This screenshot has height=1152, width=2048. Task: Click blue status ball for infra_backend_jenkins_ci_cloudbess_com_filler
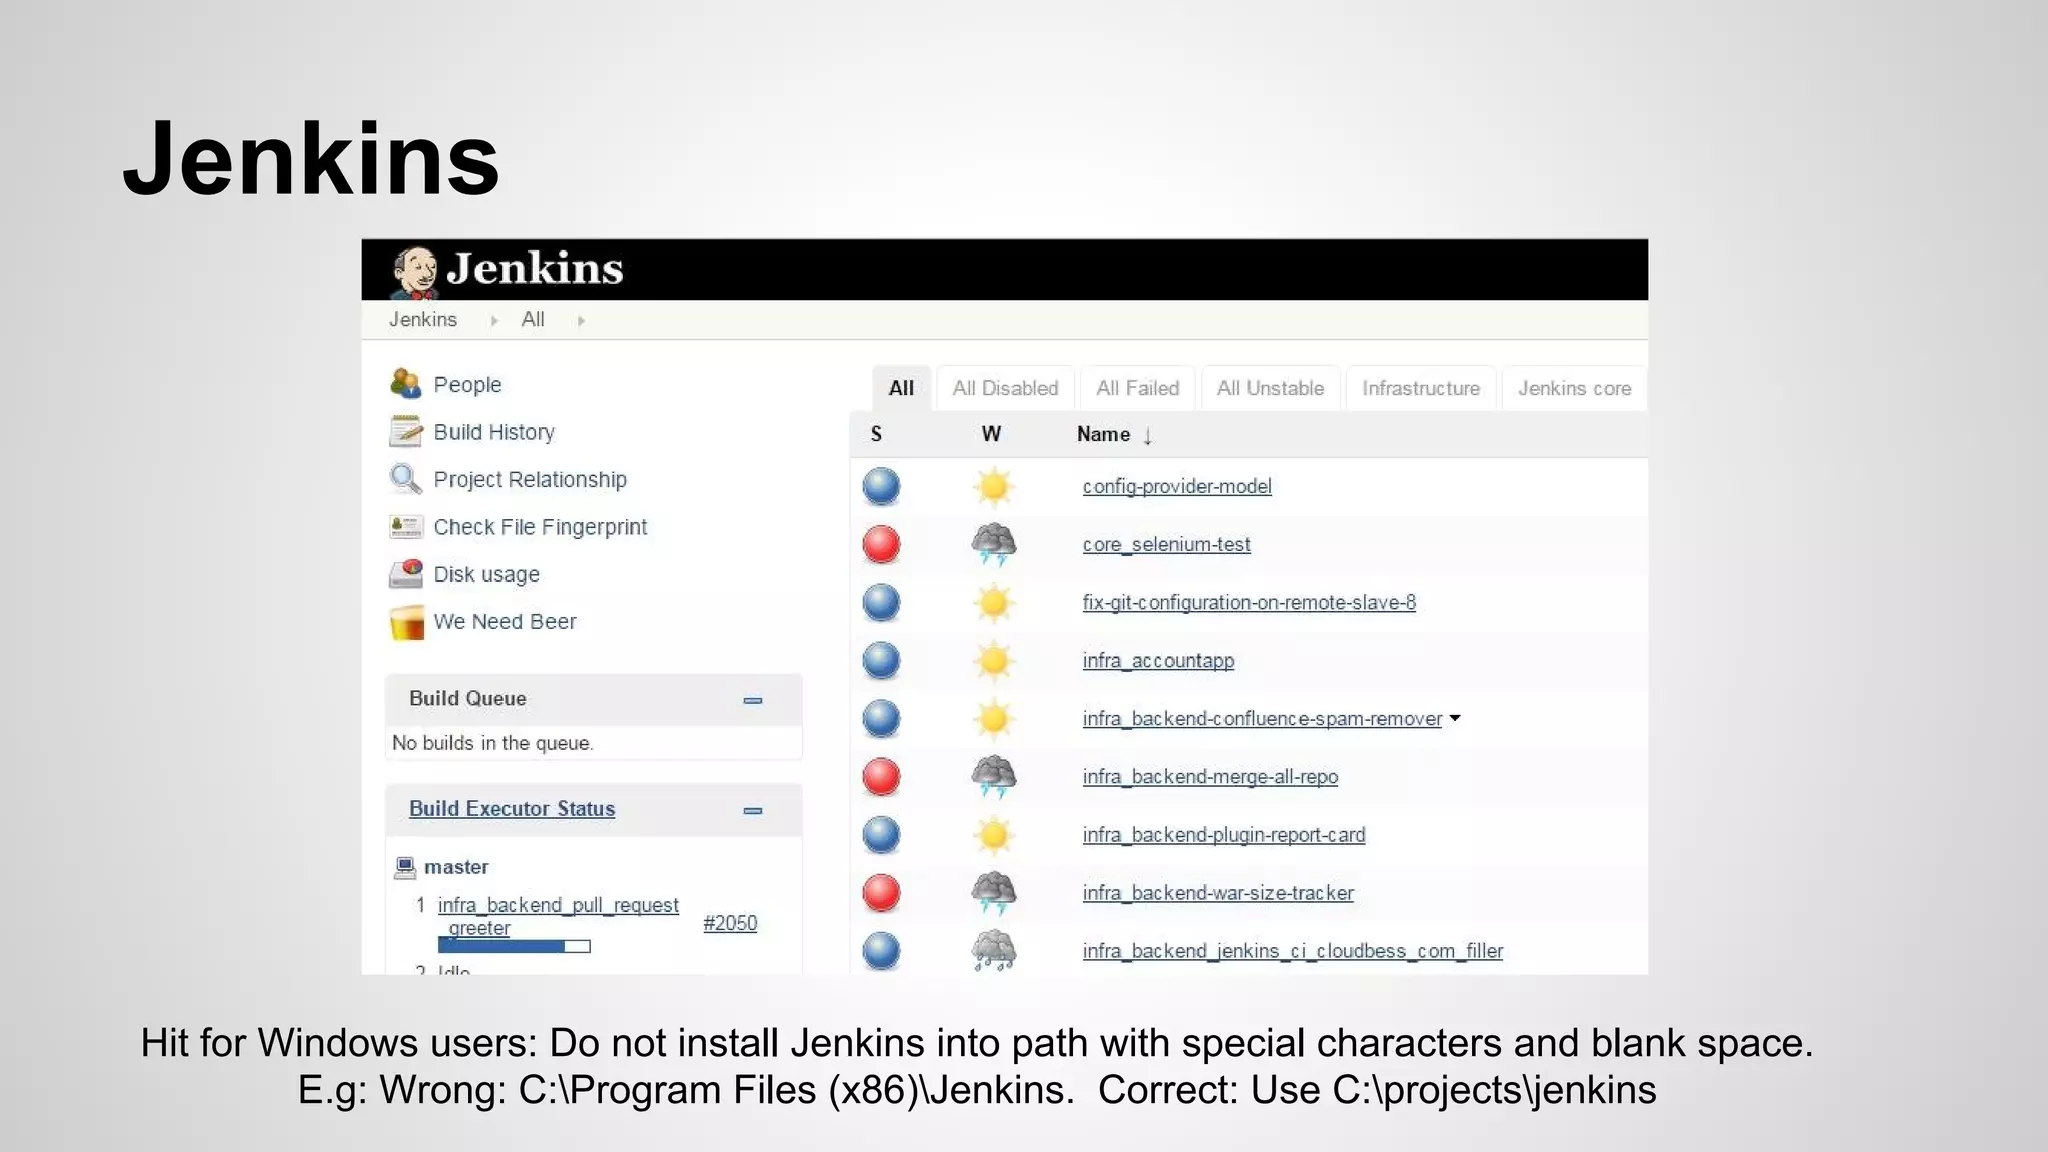click(x=881, y=951)
